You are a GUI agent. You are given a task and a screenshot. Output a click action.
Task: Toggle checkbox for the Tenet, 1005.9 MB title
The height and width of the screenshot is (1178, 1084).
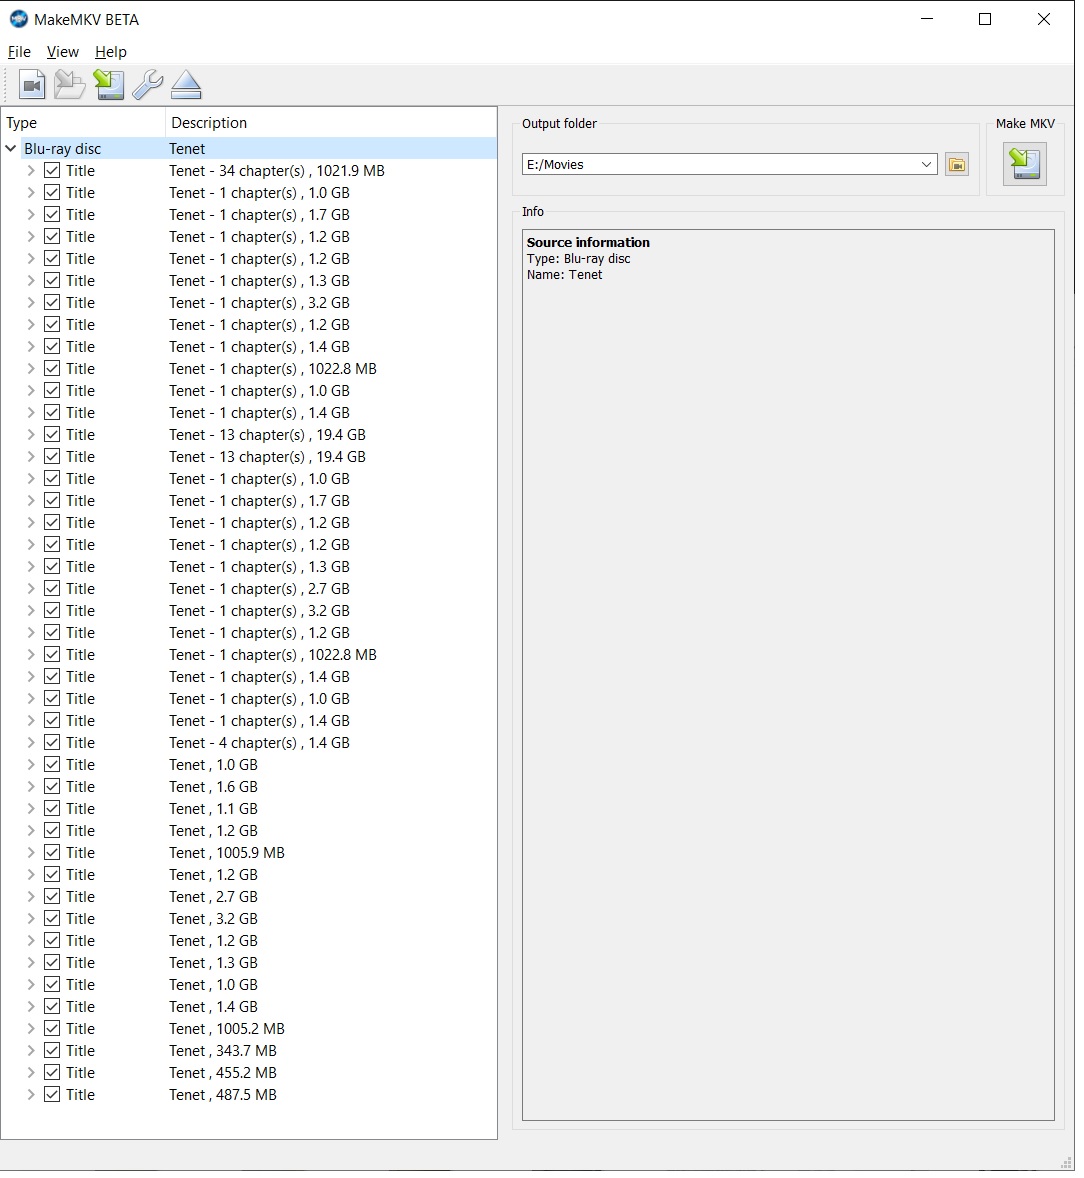[x=52, y=853]
